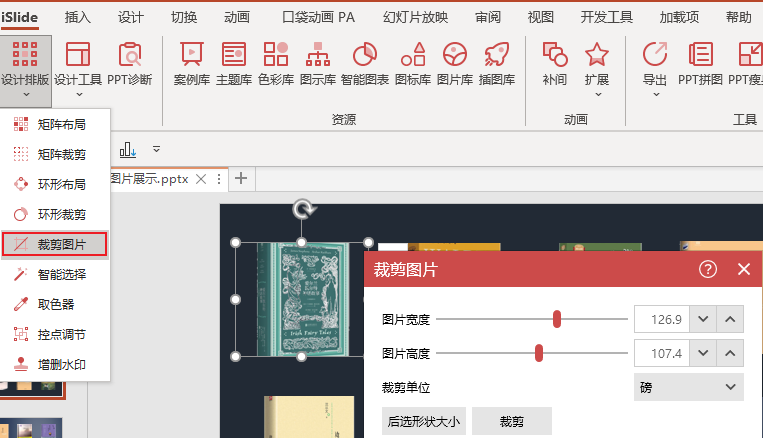Select 矩阵裁剪 menu item
This screenshot has height=438, width=763.
pyautogui.click(x=55, y=155)
